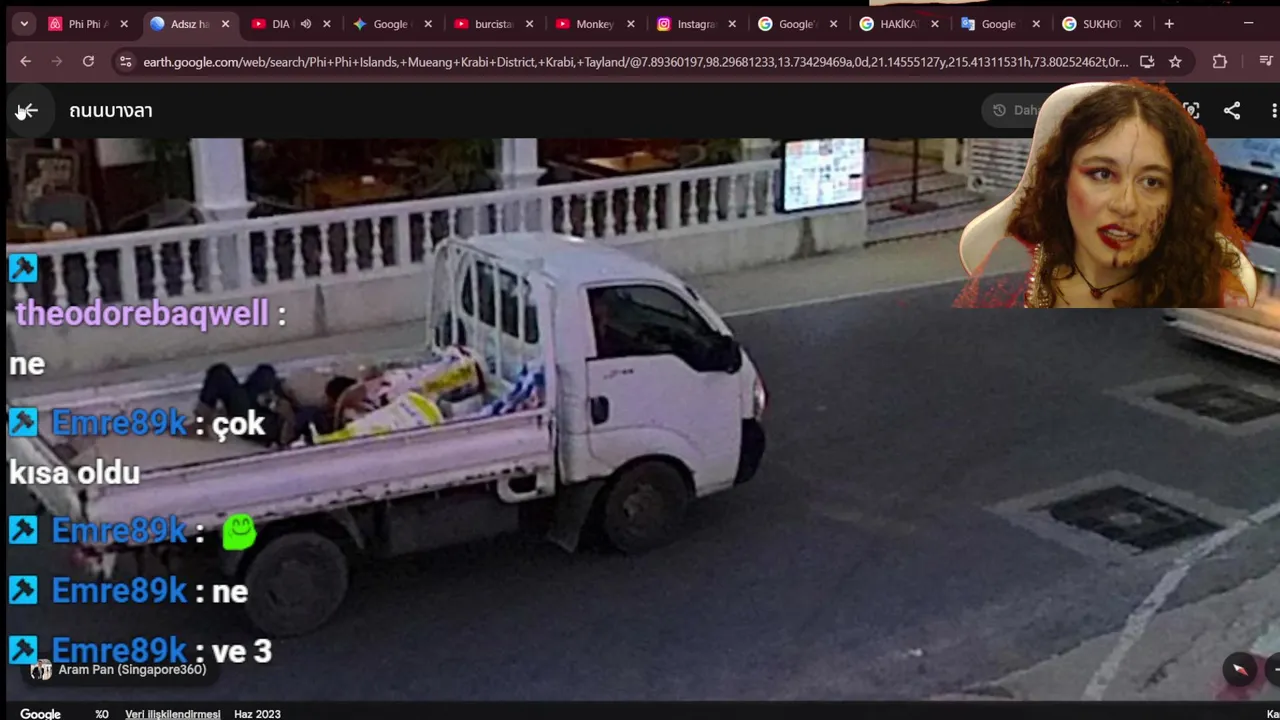Click the compass button on the map
The width and height of the screenshot is (1280, 720).
click(x=1239, y=670)
